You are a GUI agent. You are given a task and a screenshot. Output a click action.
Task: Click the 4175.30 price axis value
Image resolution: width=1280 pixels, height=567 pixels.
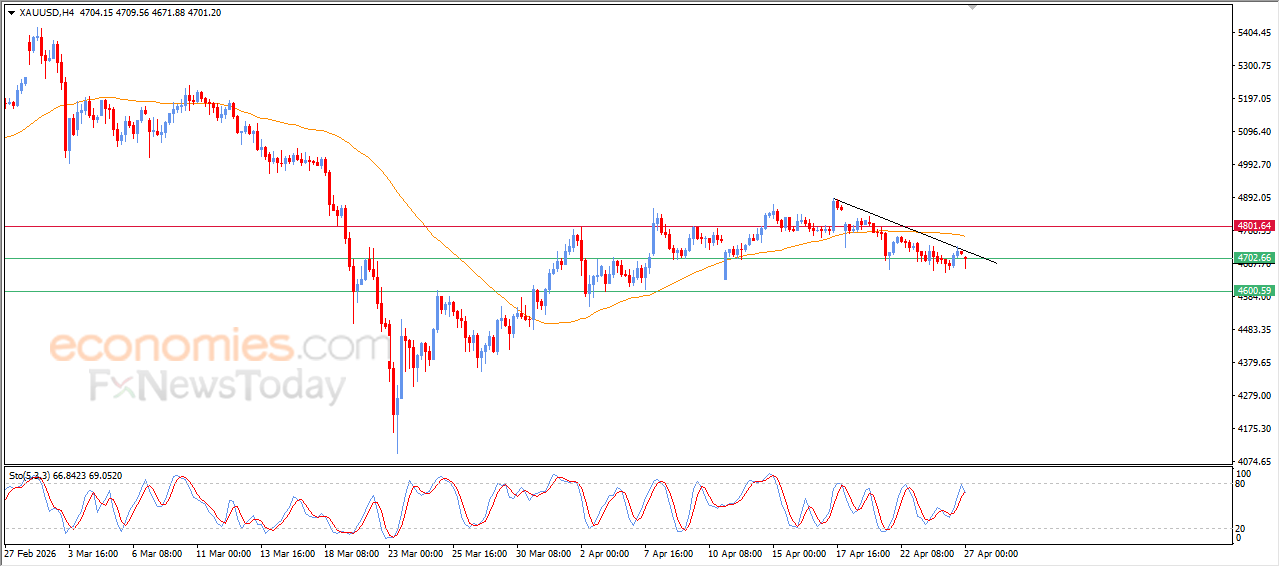tap(1255, 429)
